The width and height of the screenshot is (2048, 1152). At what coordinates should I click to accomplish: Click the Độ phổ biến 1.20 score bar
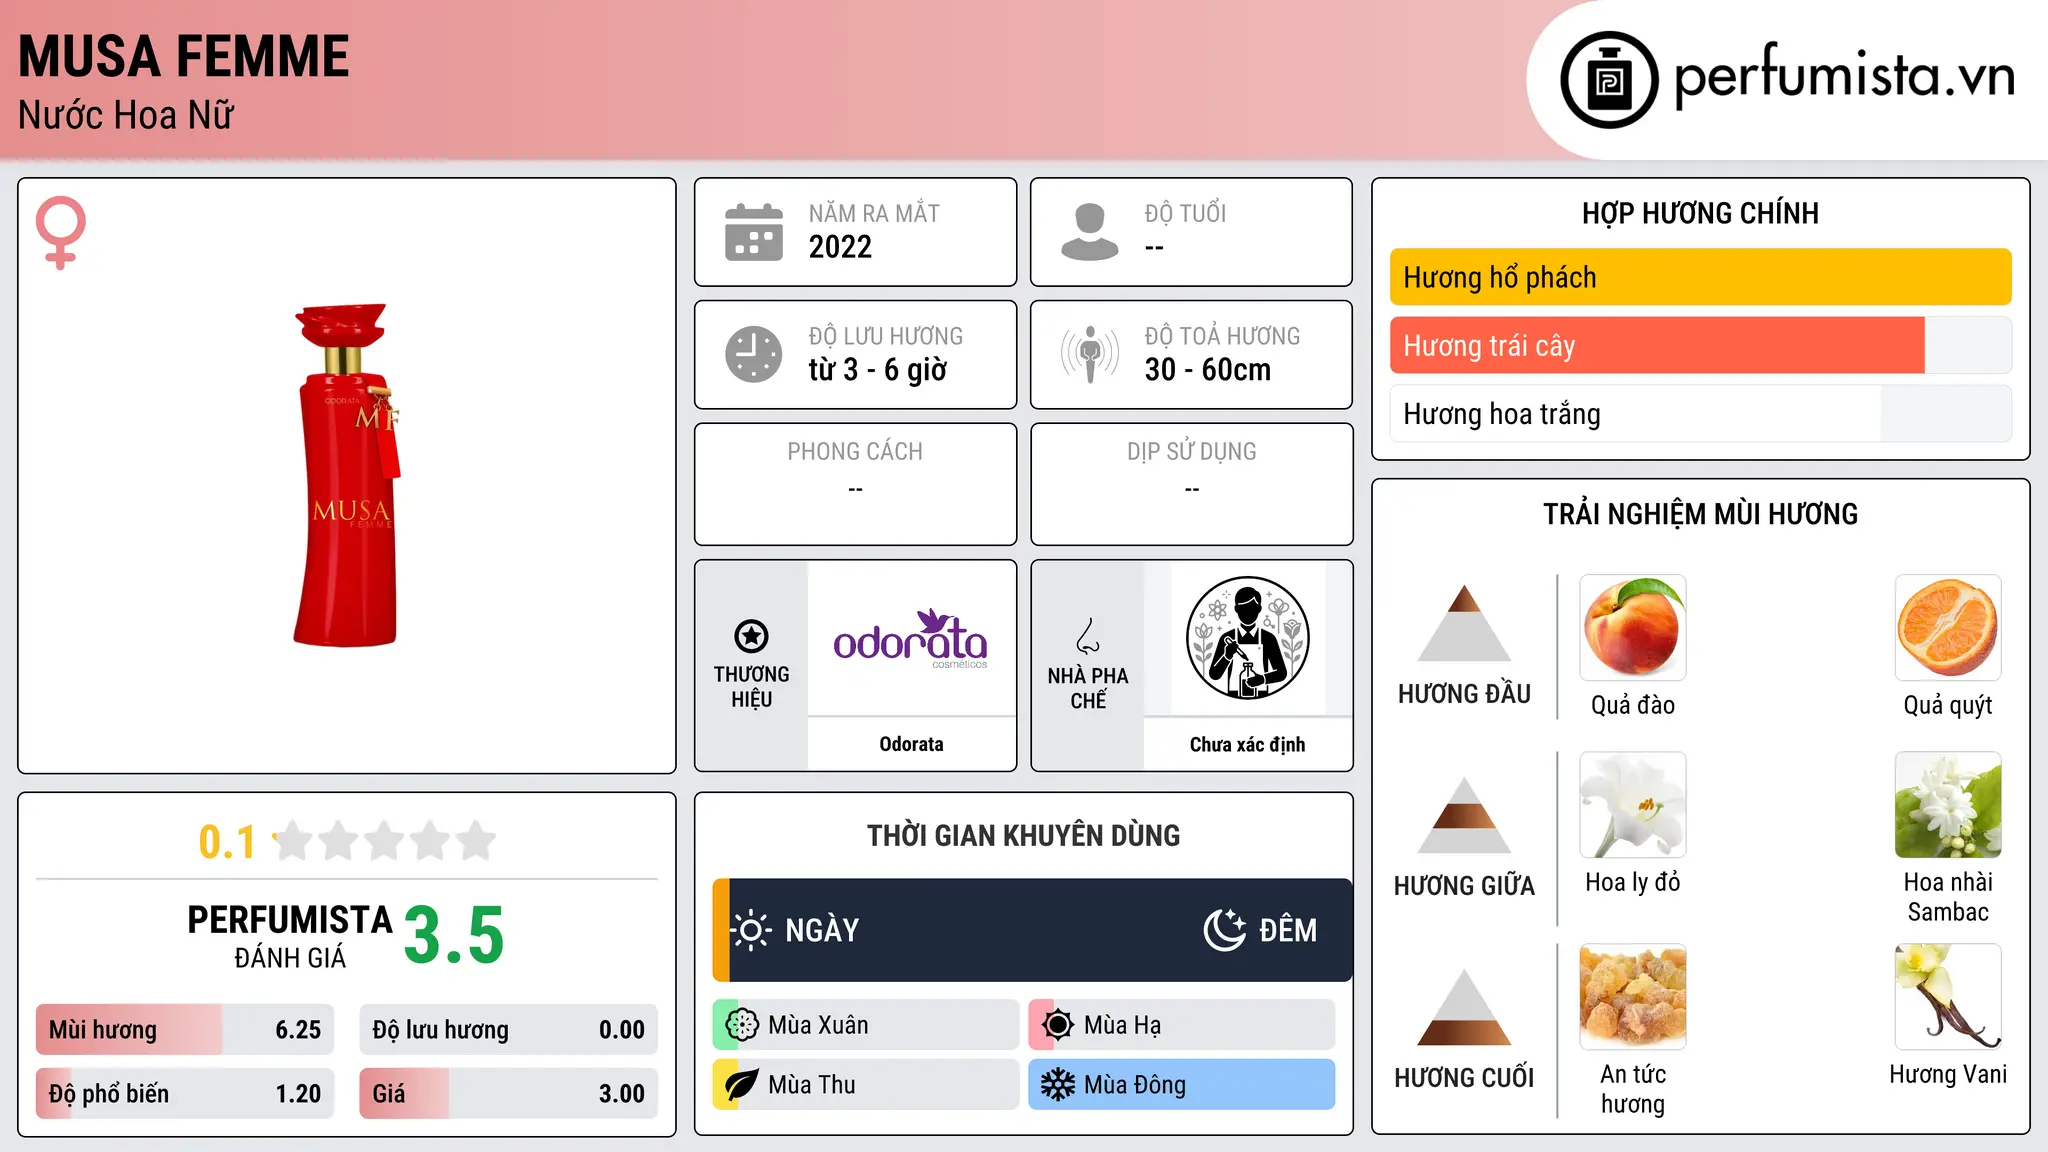(x=185, y=1094)
